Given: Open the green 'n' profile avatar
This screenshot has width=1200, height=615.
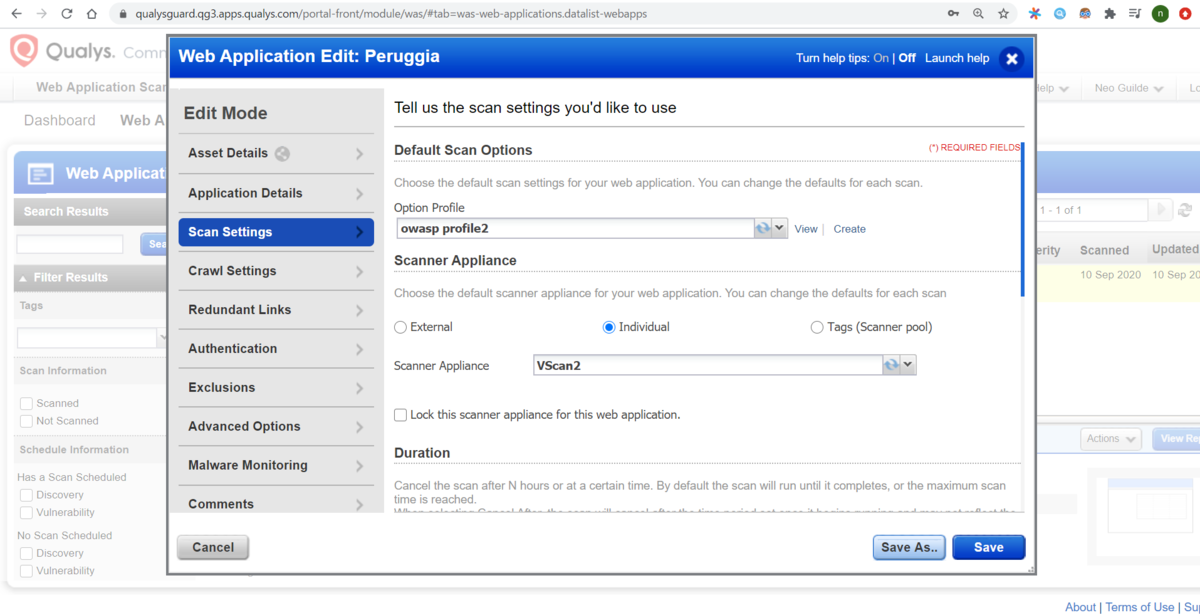Looking at the screenshot, I should [x=1160, y=14].
